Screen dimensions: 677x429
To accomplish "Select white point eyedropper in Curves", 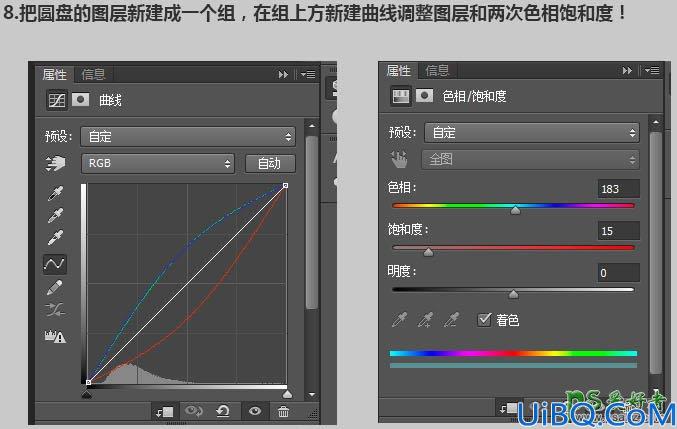I will 55,237.
